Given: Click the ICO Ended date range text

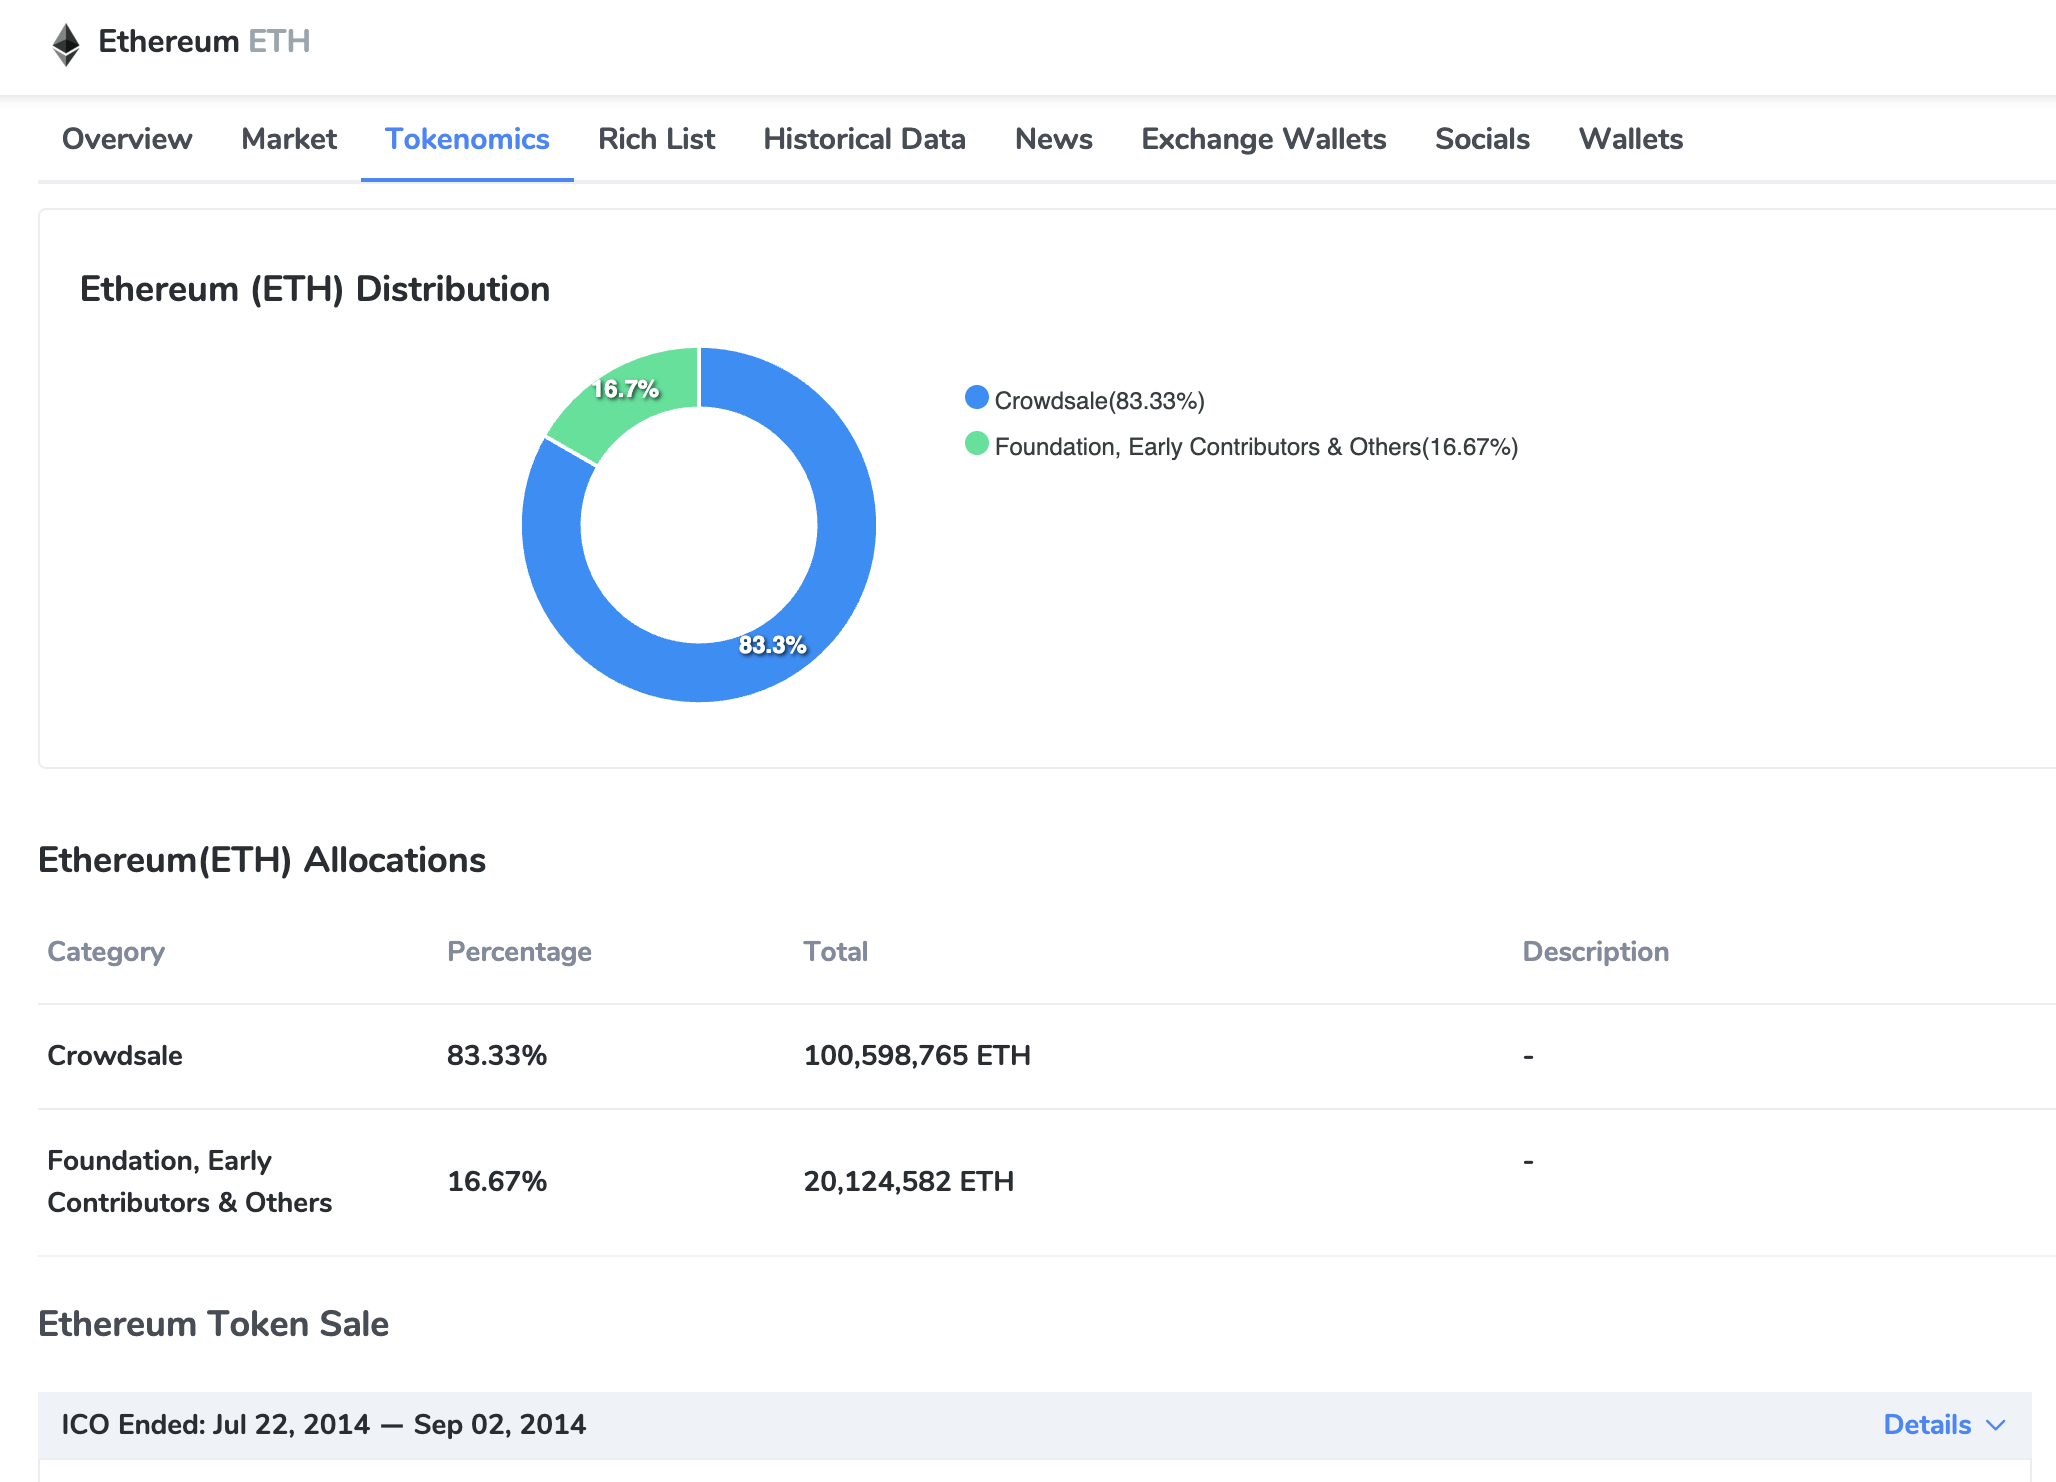Looking at the screenshot, I should (x=324, y=1425).
